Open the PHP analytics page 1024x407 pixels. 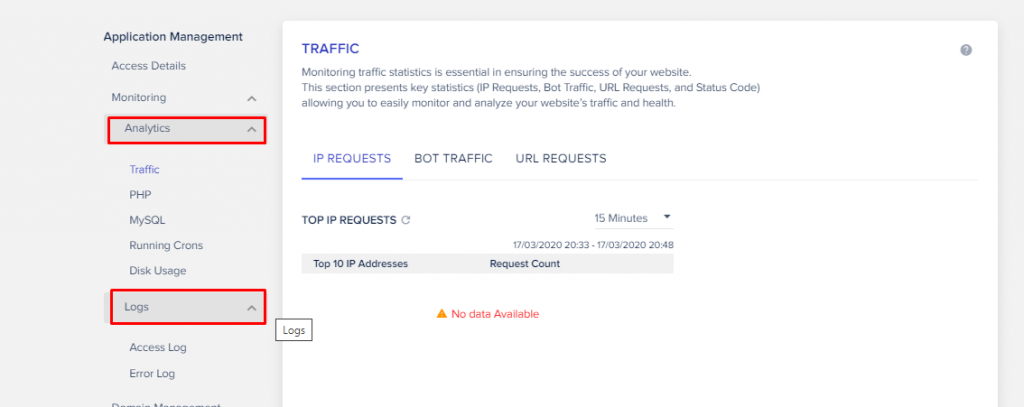tap(140, 195)
